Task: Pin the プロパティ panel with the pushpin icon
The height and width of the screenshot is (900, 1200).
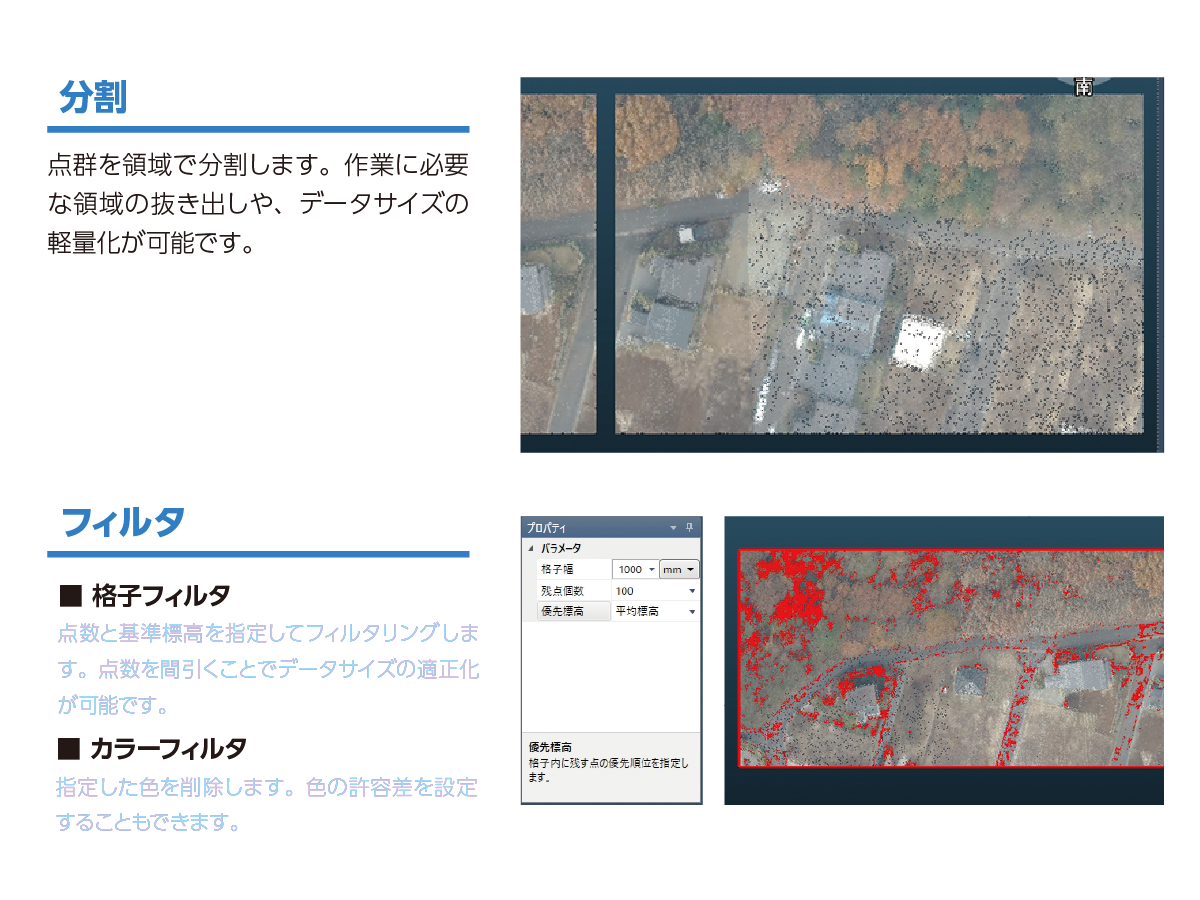Action: point(689,527)
